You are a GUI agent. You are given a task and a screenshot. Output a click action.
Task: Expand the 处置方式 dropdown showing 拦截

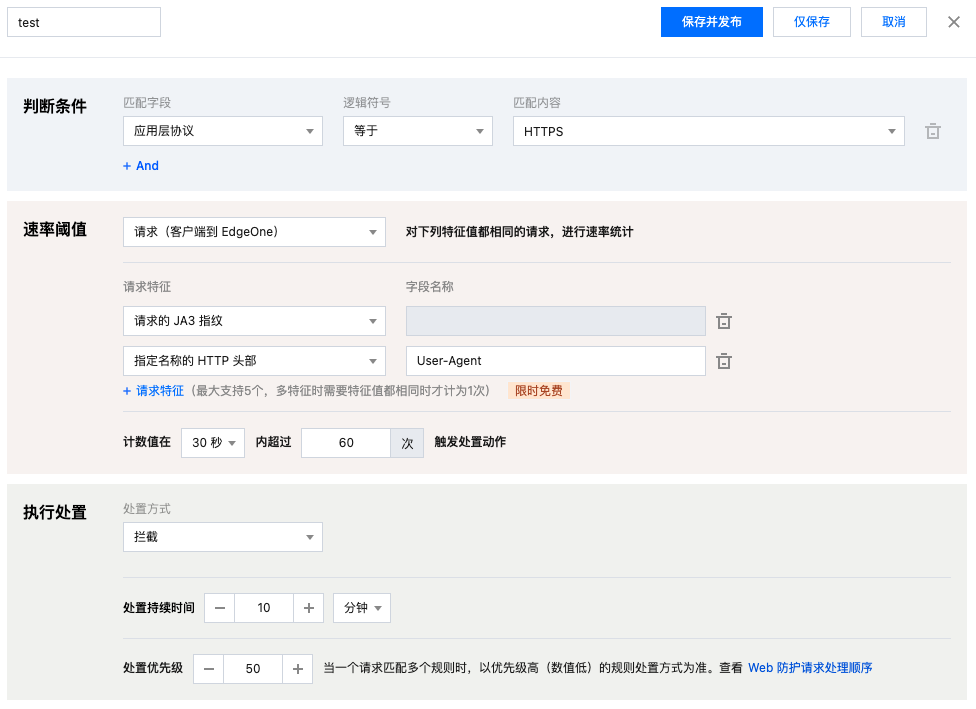click(x=222, y=537)
